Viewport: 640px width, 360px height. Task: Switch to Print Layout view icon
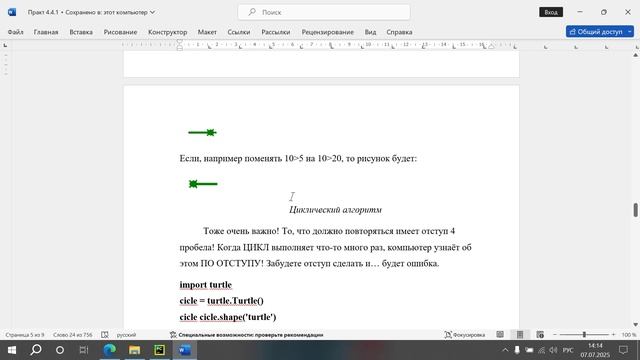point(520,335)
